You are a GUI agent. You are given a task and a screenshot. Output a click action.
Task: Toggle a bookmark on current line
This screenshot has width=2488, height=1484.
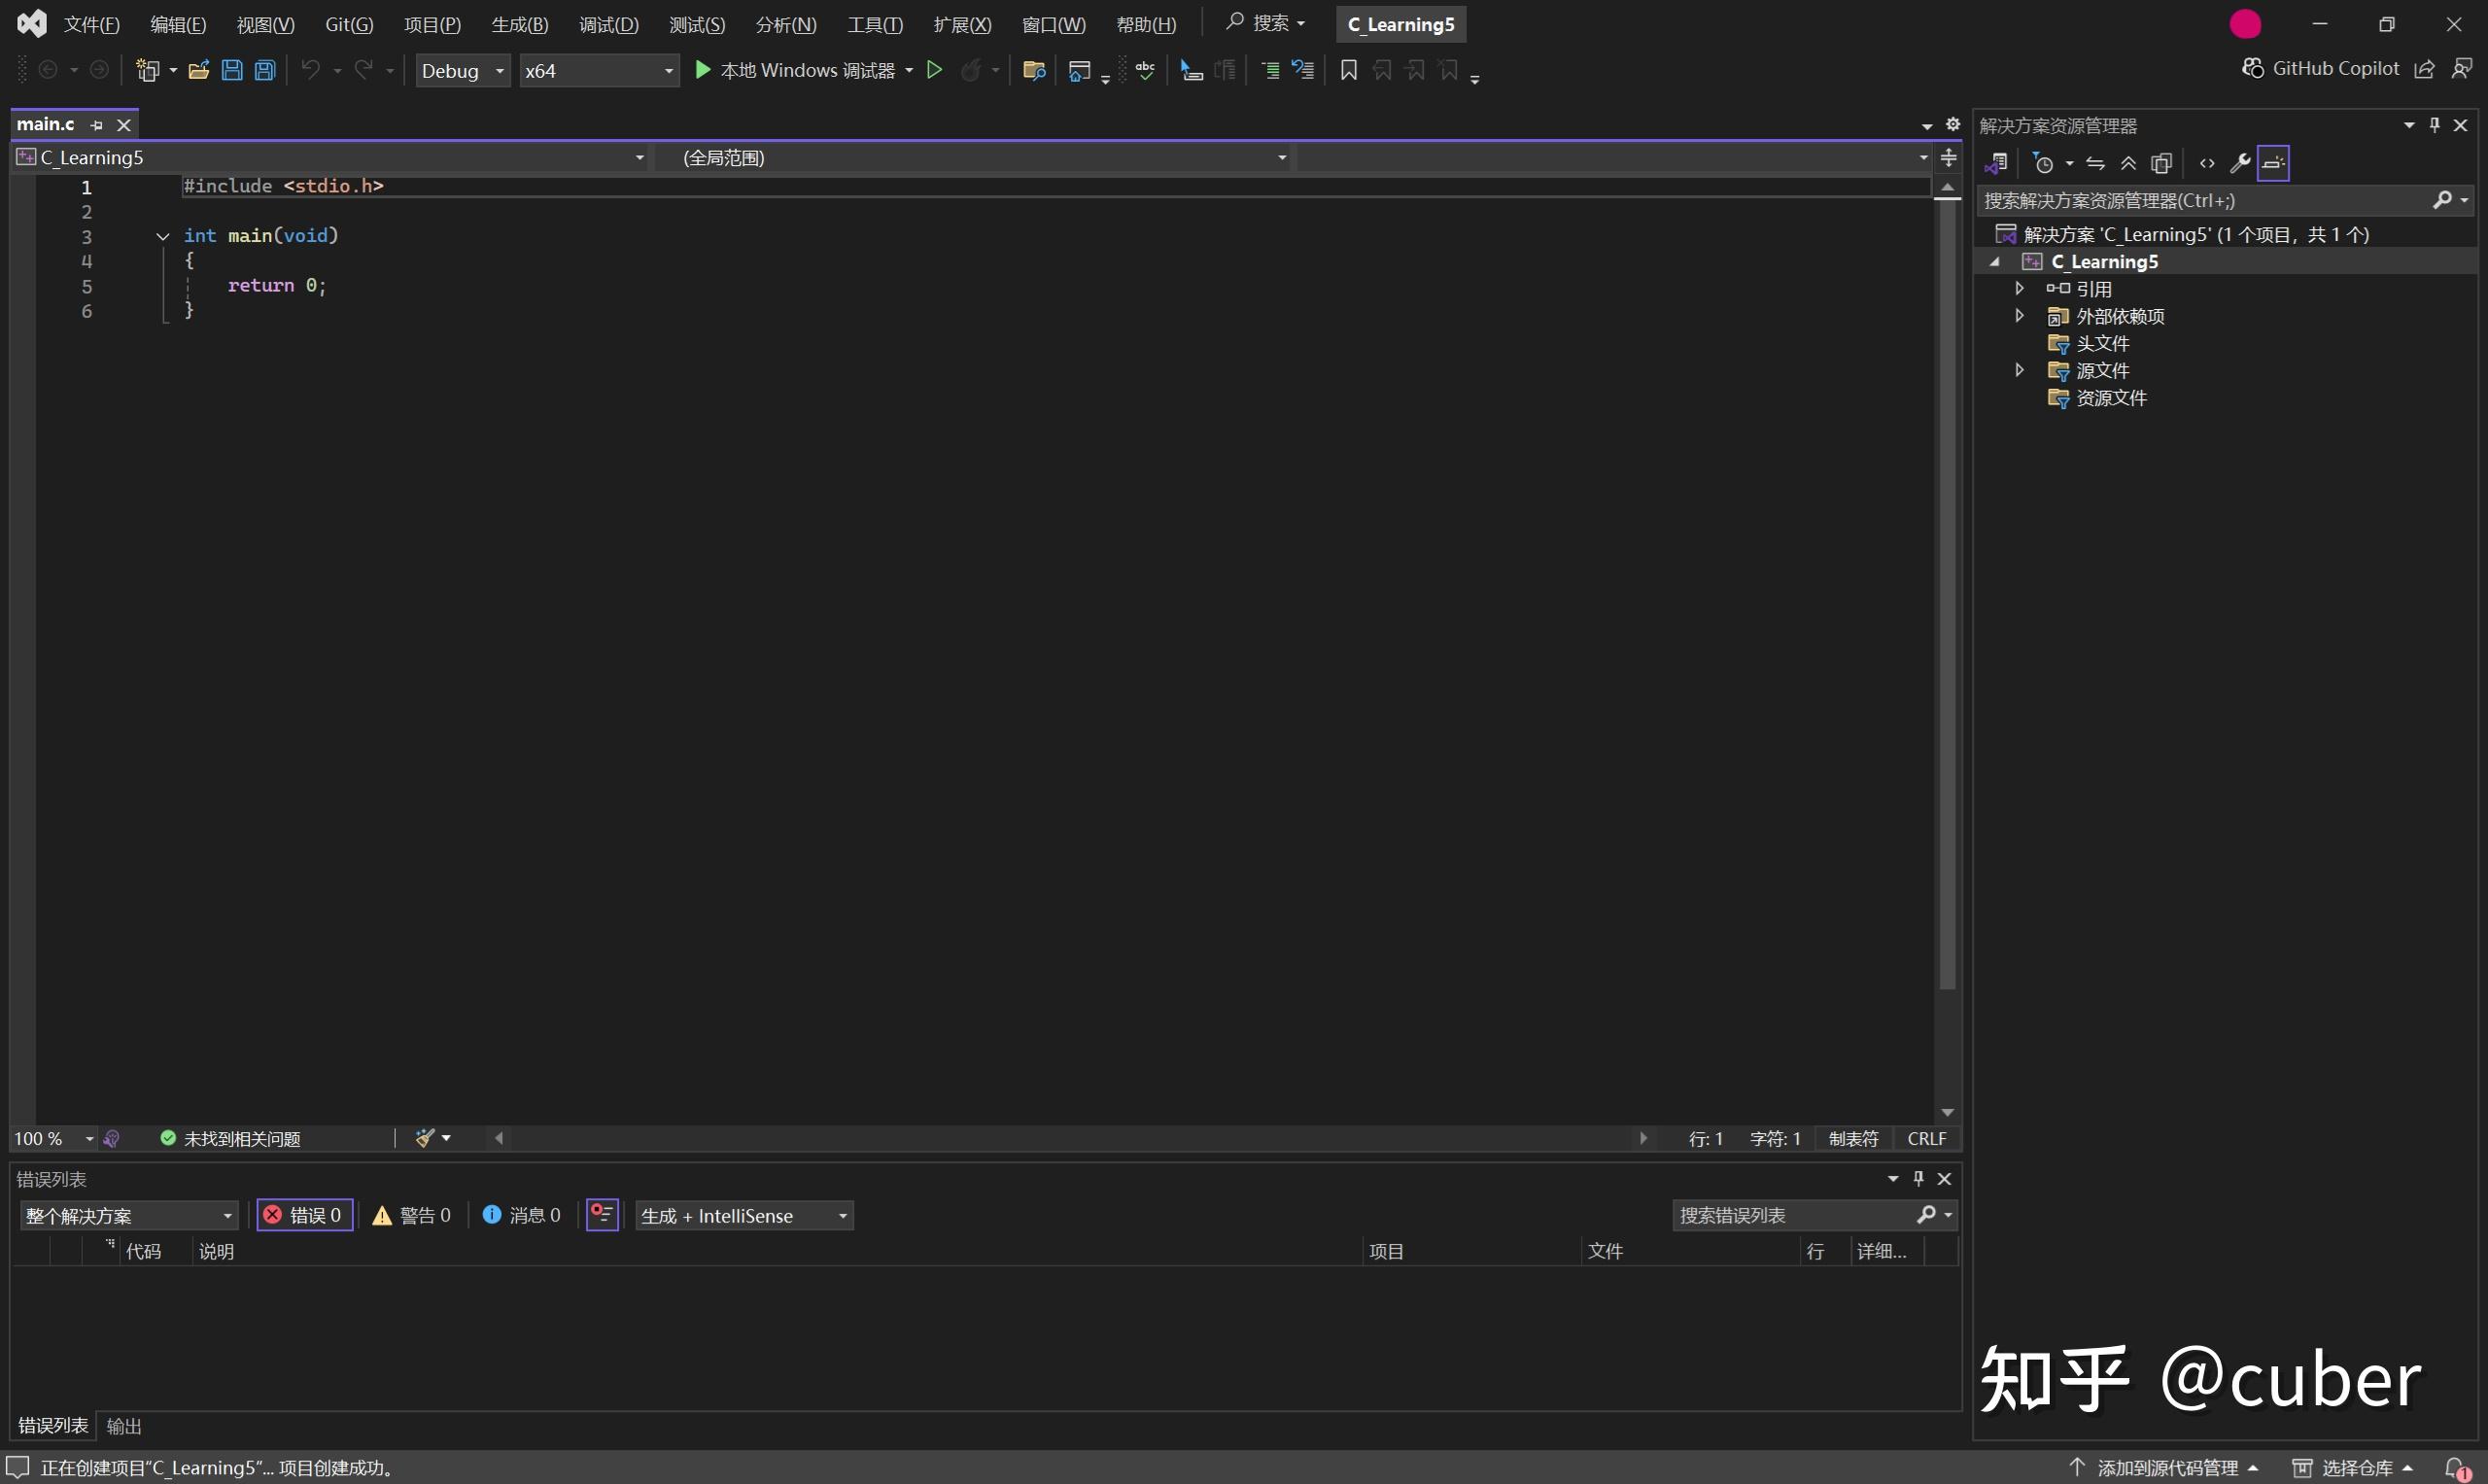1347,70
